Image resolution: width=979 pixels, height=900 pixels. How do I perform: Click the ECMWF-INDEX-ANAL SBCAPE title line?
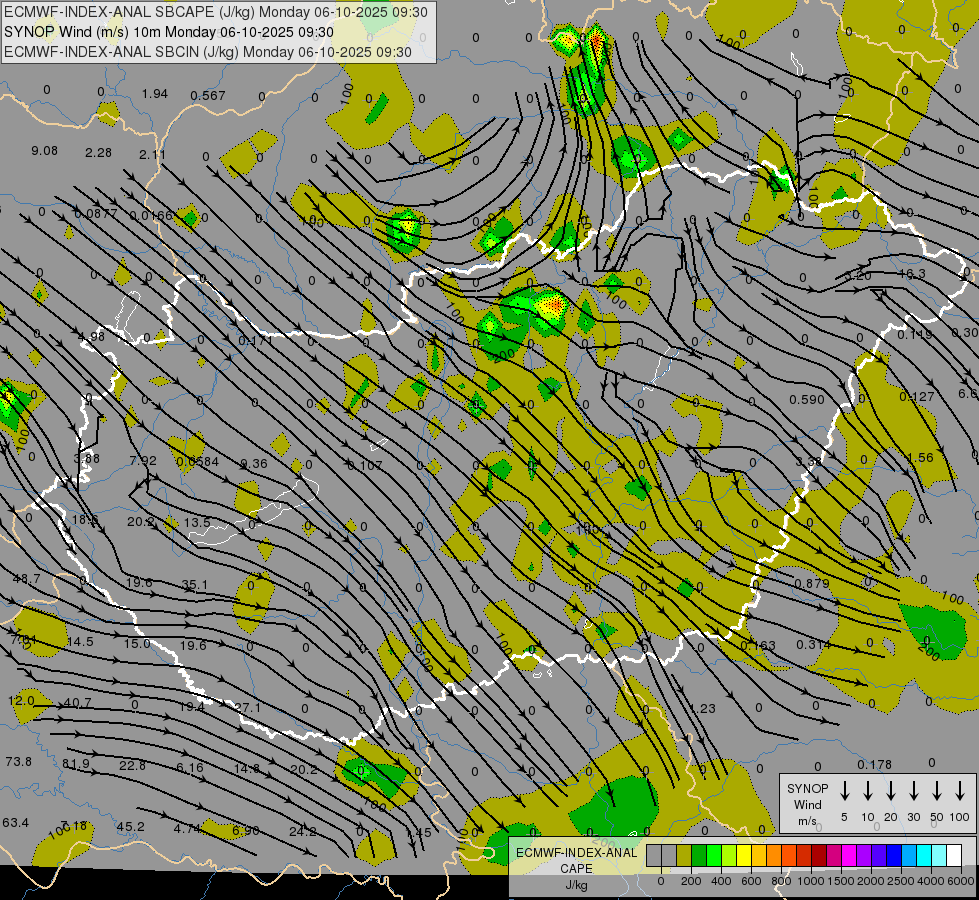(x=216, y=12)
